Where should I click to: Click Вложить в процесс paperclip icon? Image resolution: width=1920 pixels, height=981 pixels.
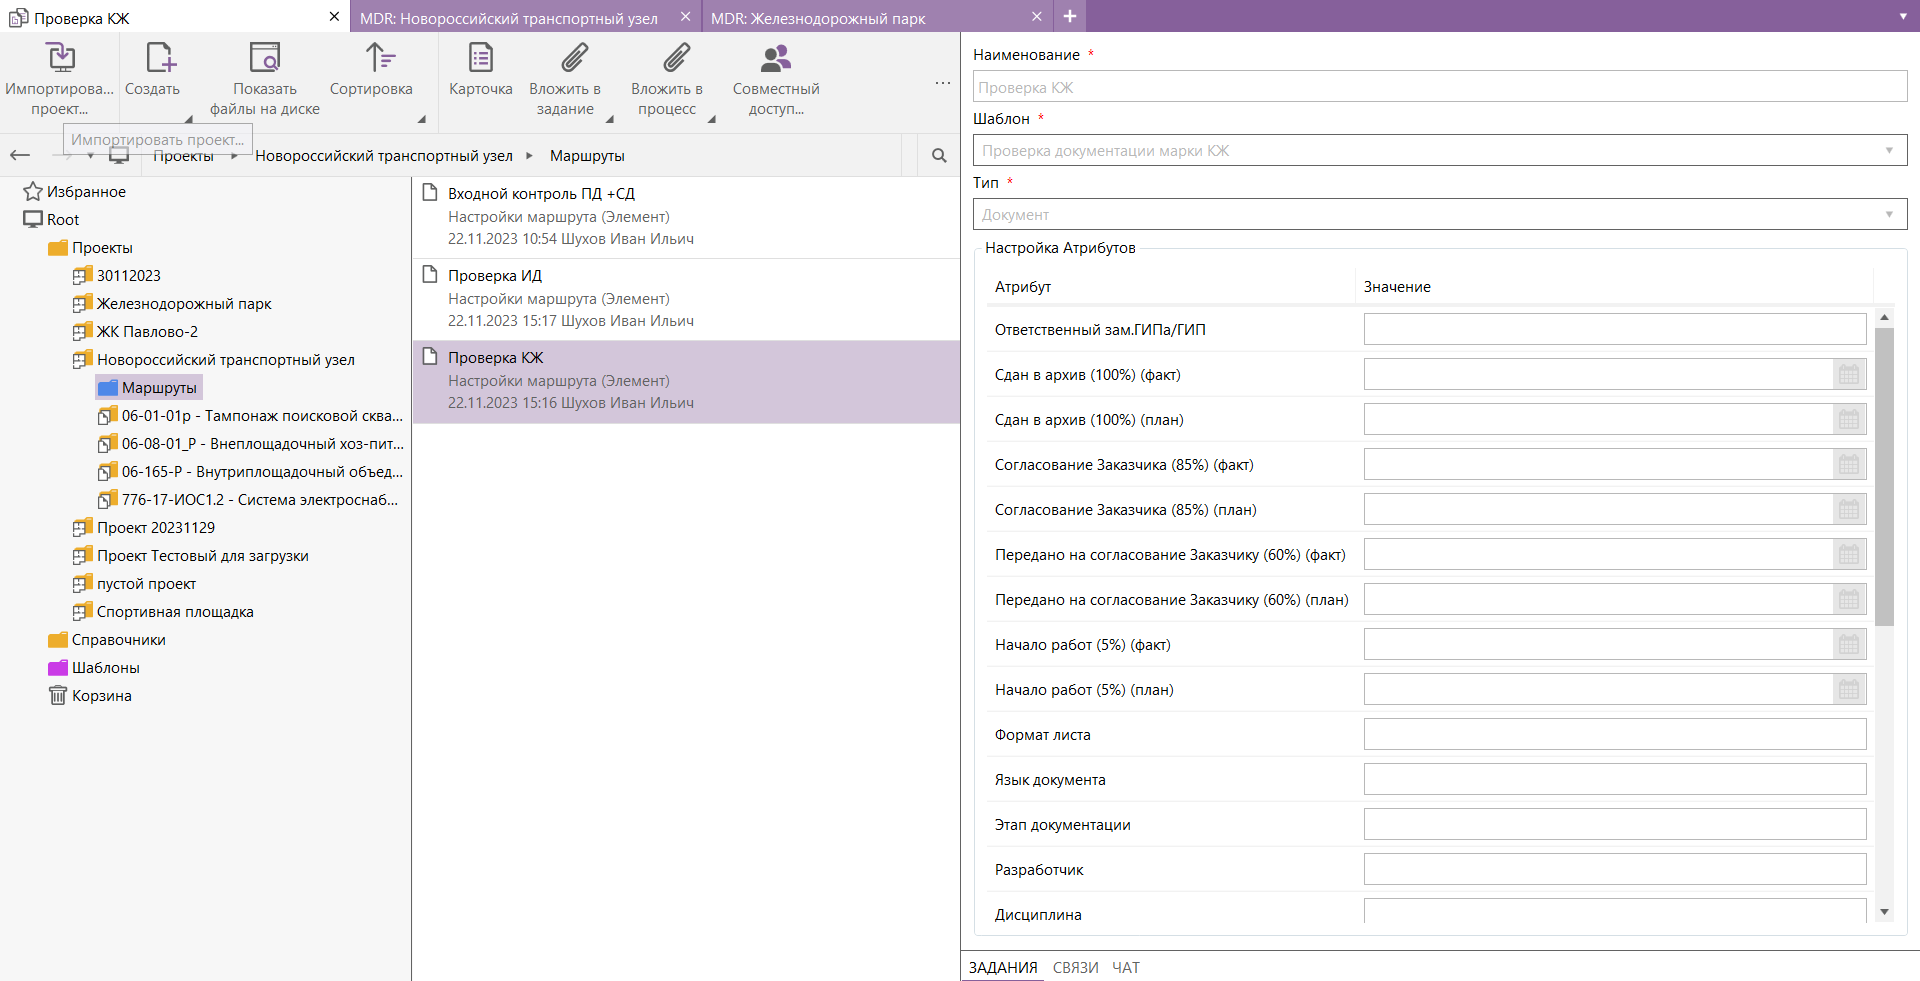[677, 58]
